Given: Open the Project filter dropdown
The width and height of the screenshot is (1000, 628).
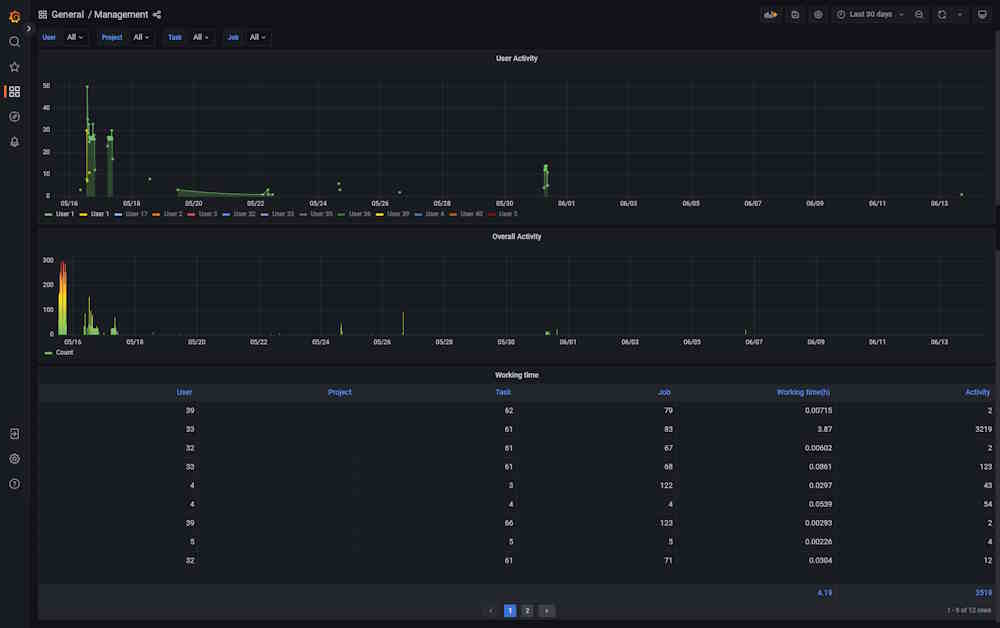Looking at the screenshot, I should tap(141, 37).
